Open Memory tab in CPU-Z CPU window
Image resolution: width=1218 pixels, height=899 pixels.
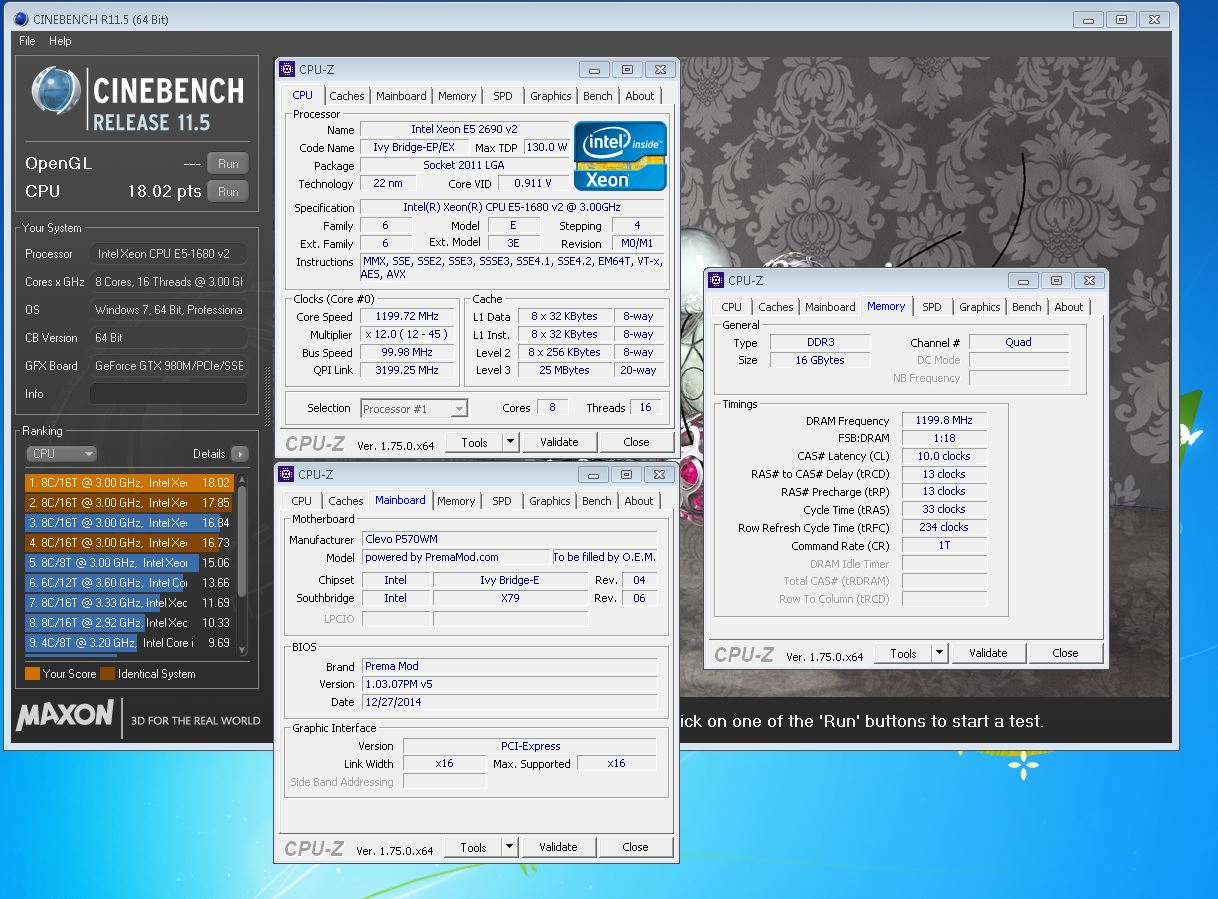point(457,96)
